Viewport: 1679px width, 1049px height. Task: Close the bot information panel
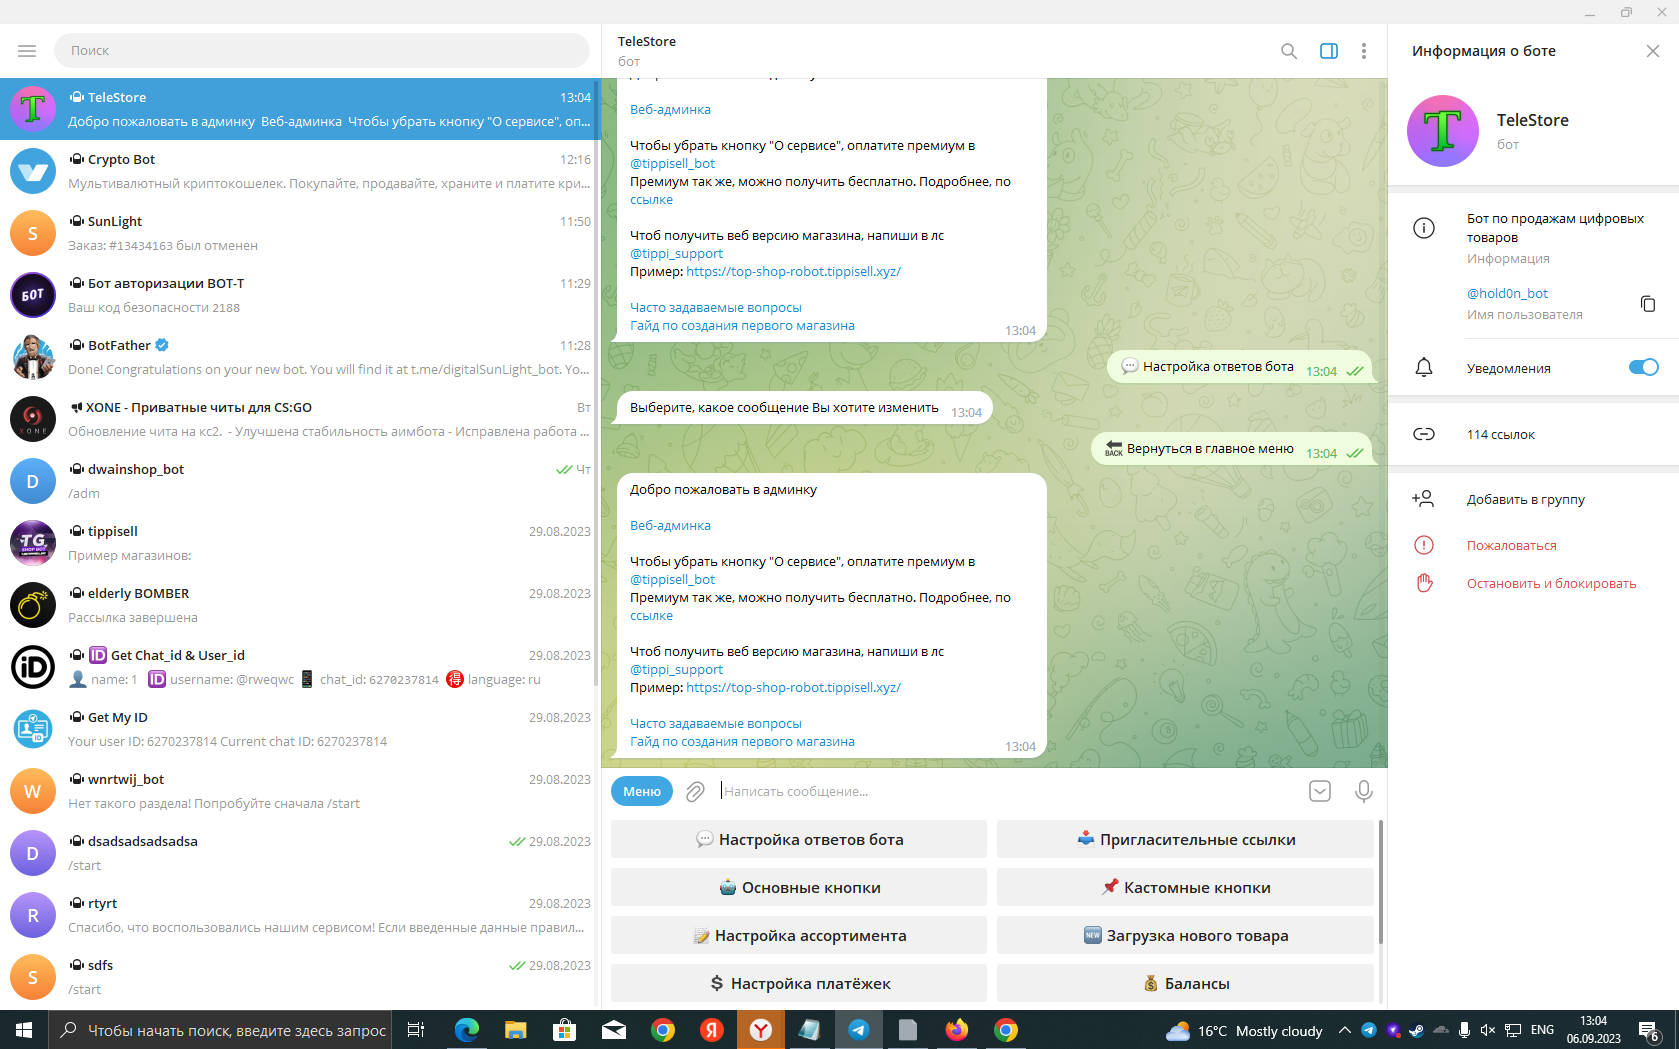(x=1653, y=51)
